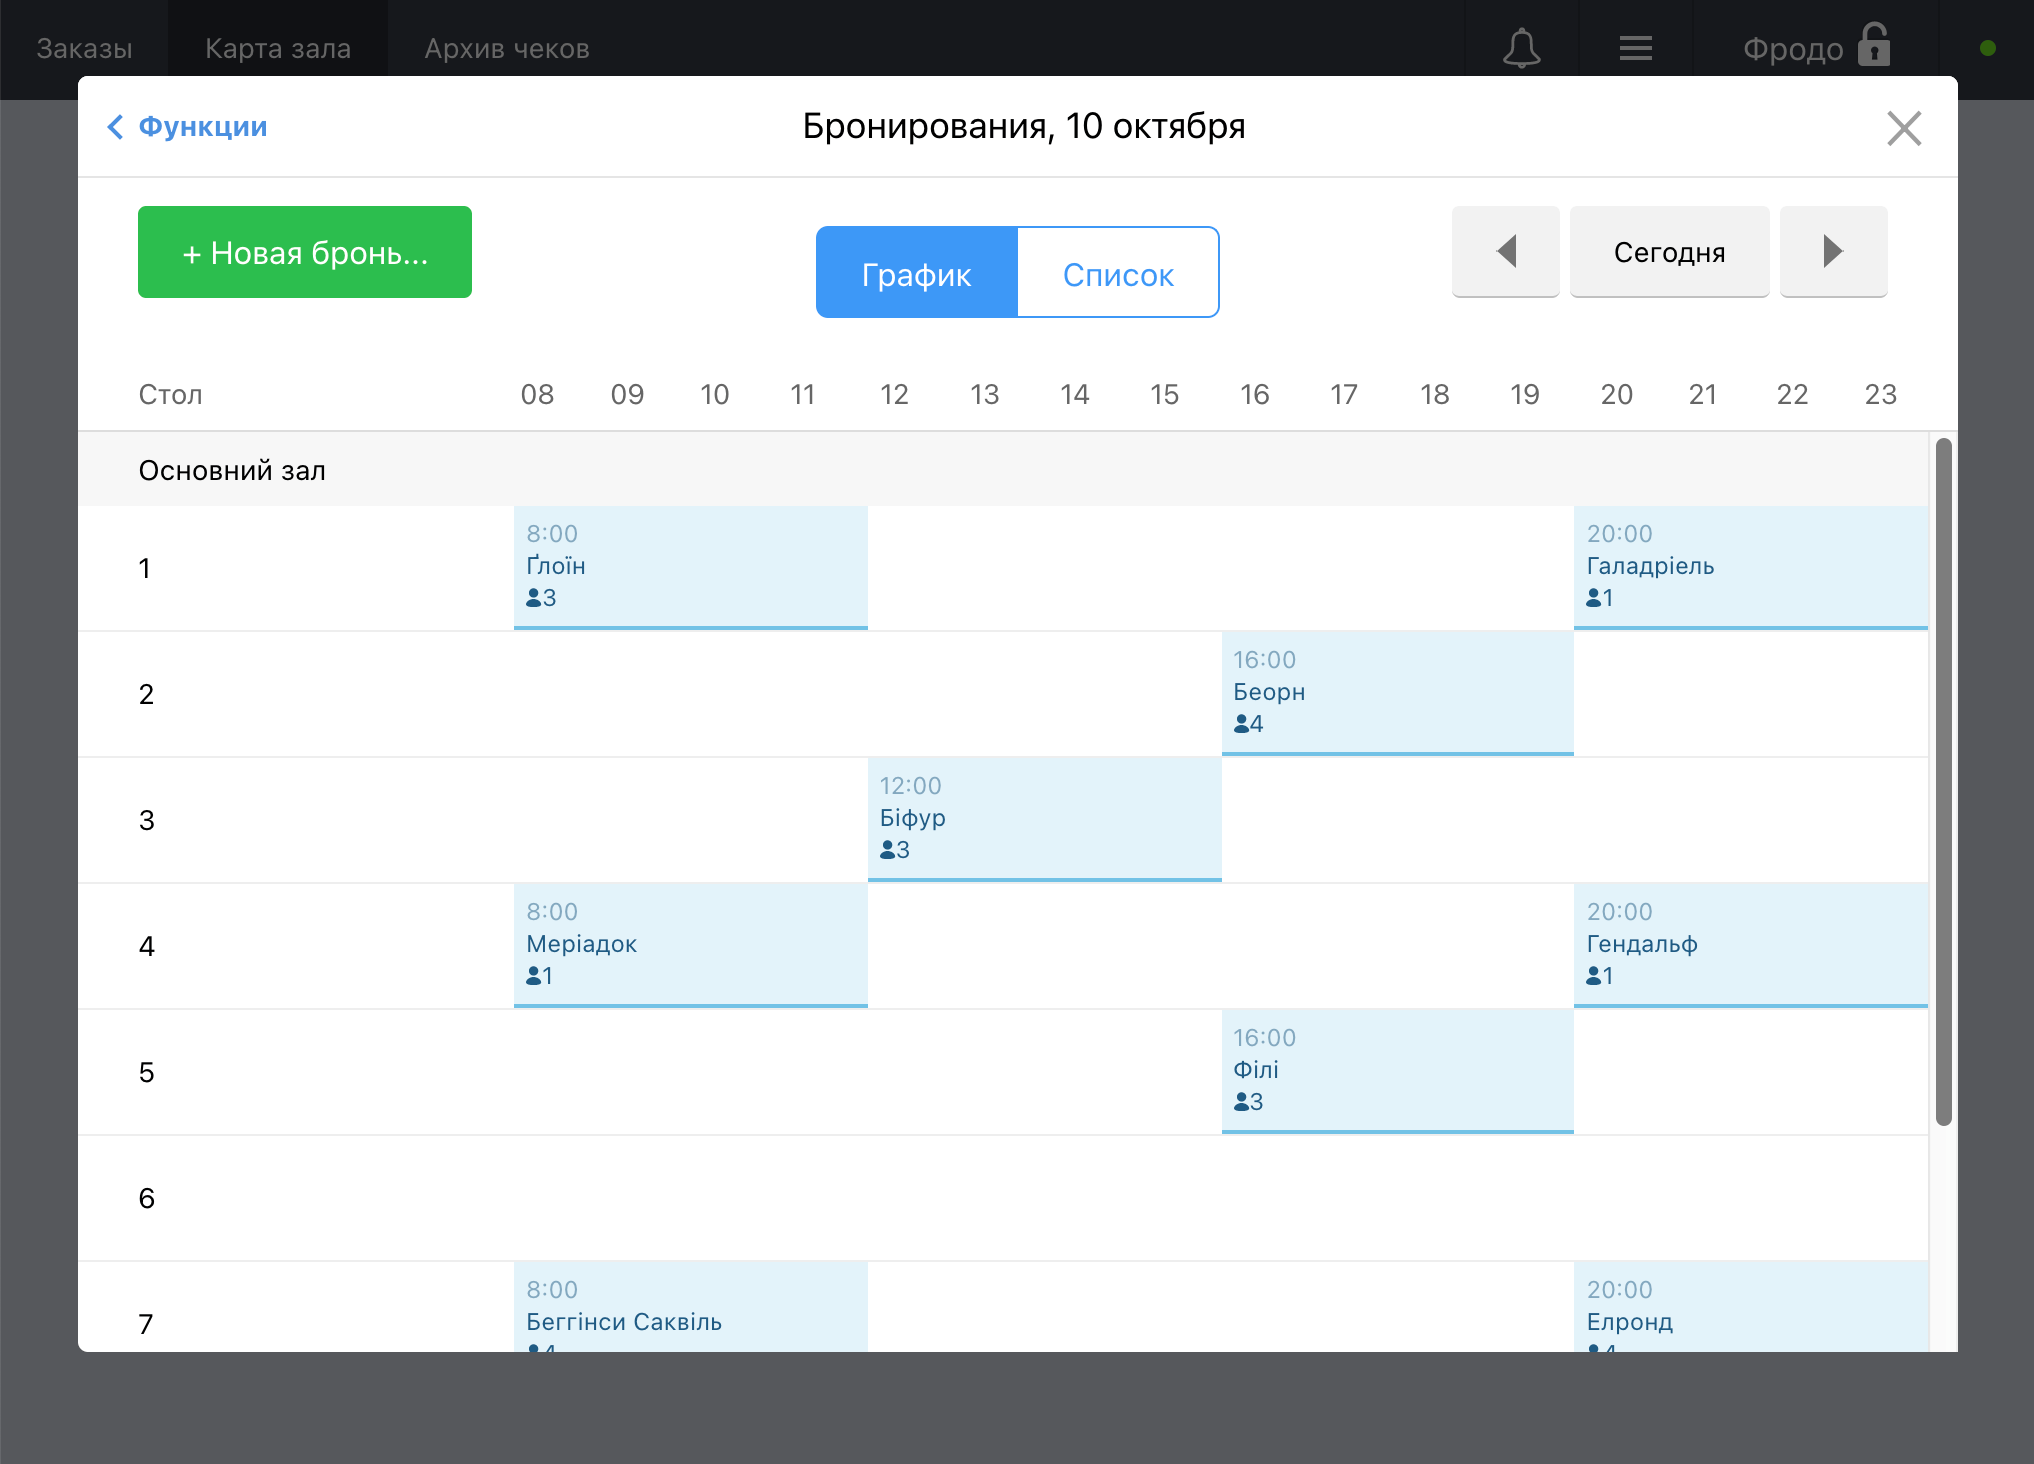Click the close X icon on the modal
Viewport: 2034px width, 1464px height.
1906,128
